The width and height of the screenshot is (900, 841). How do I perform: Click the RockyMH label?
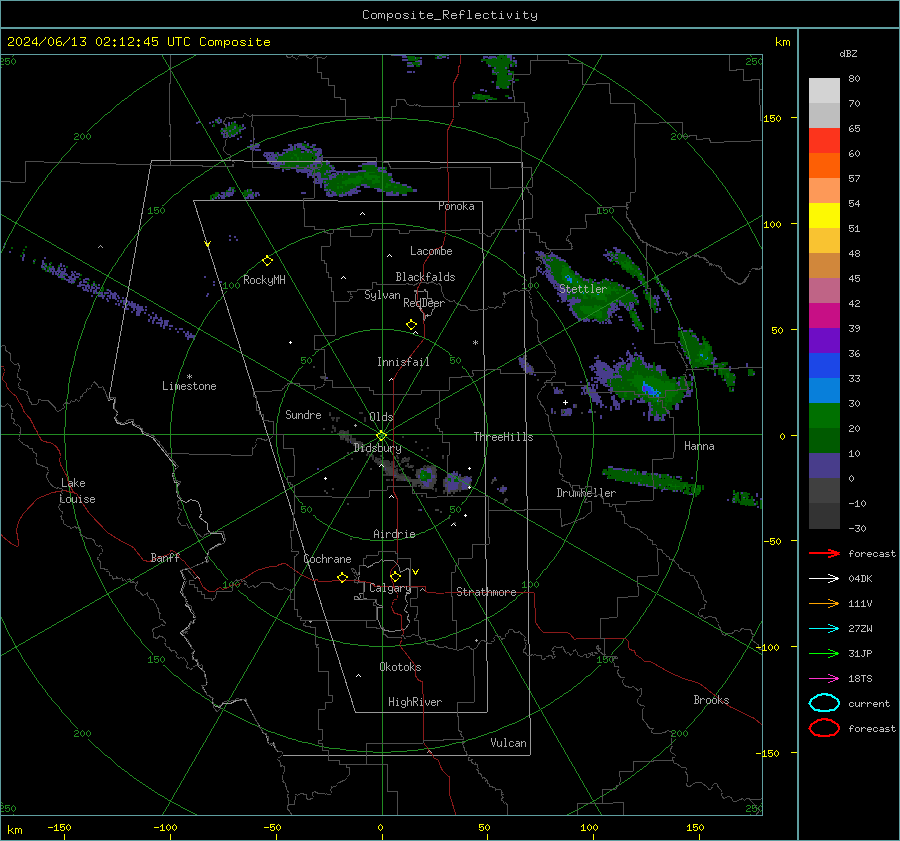coord(264,280)
